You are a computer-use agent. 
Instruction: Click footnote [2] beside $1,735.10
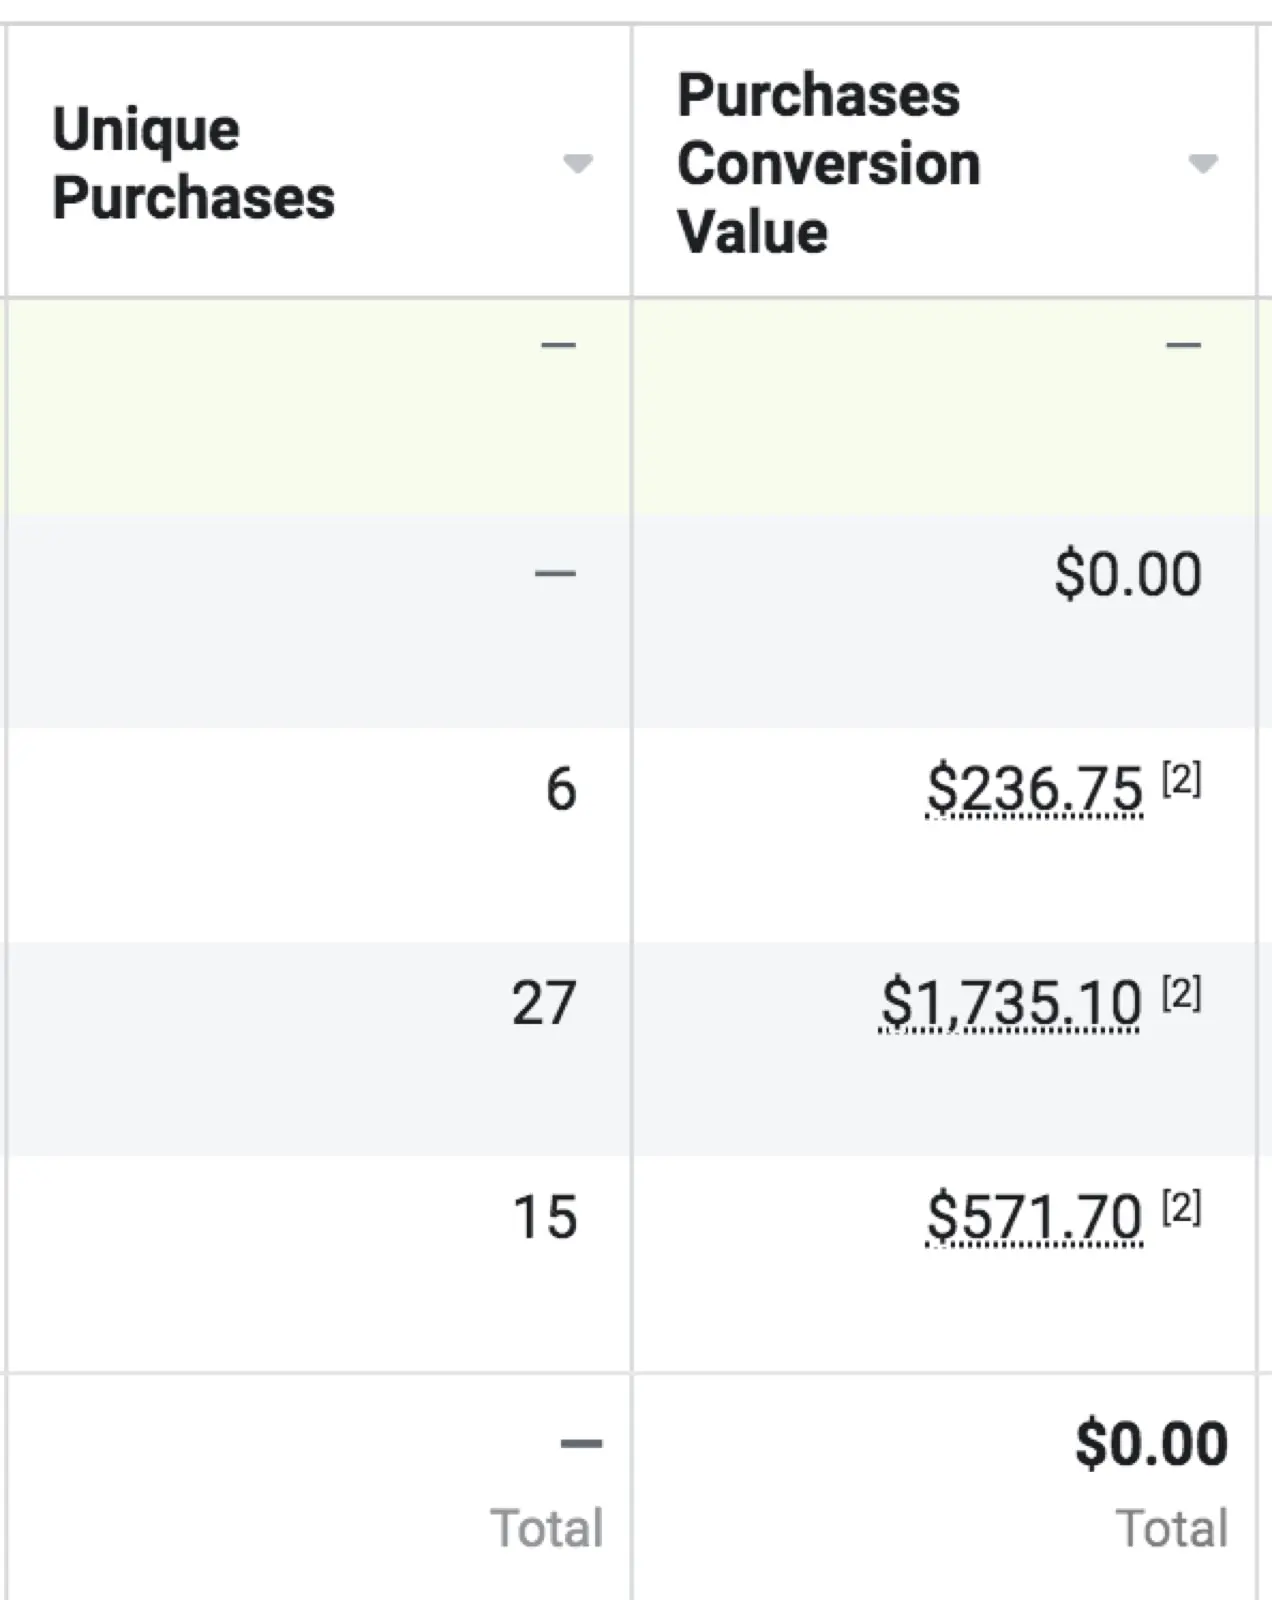tap(1181, 993)
